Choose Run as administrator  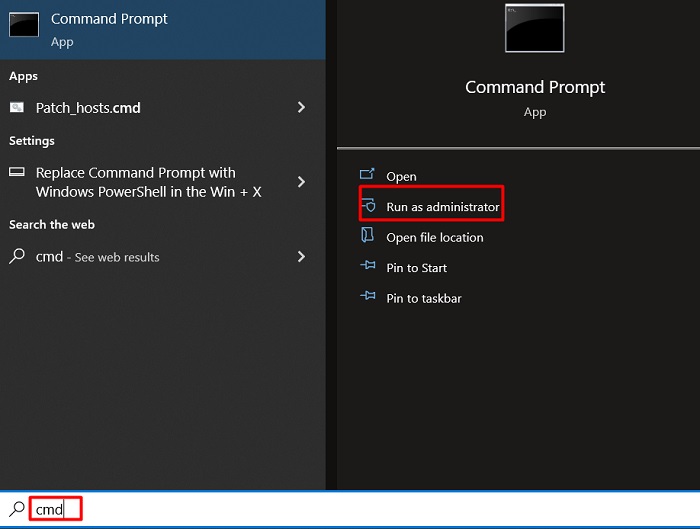tap(442, 207)
